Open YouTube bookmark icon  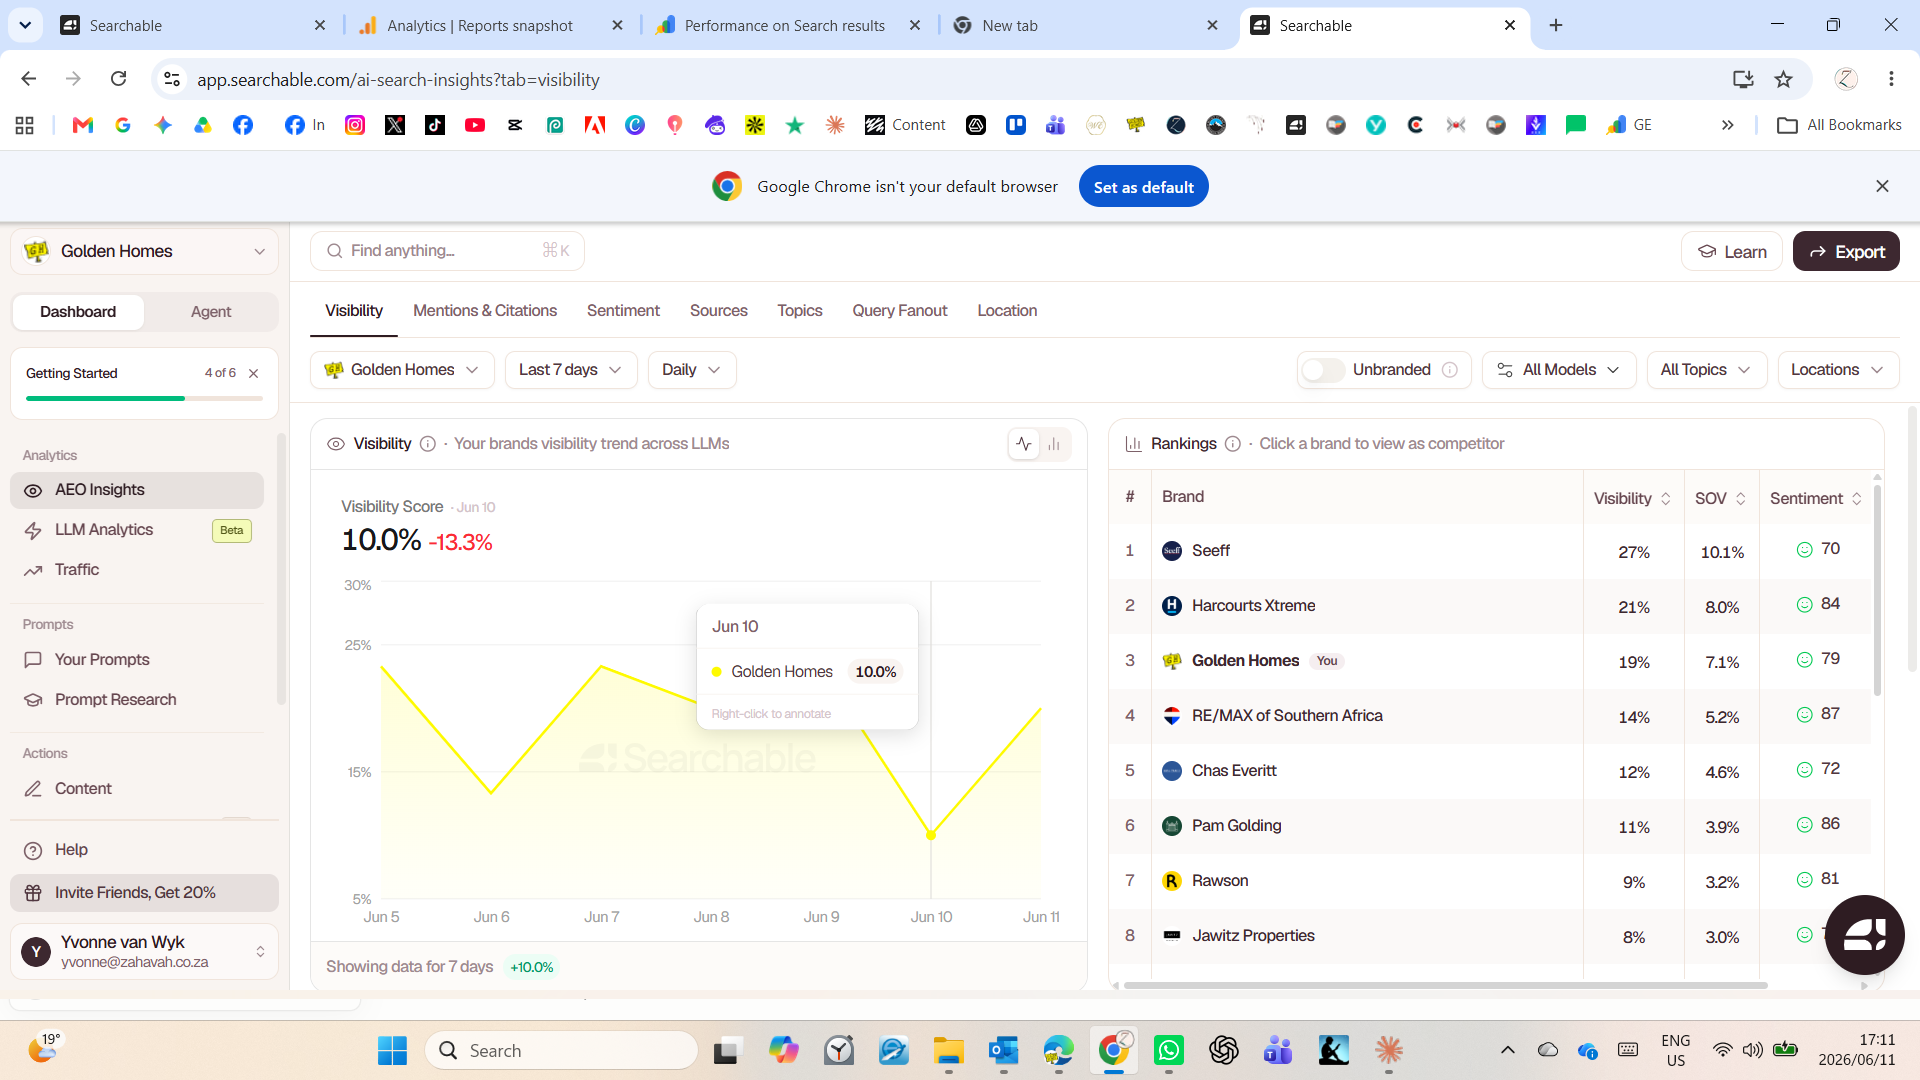475,125
